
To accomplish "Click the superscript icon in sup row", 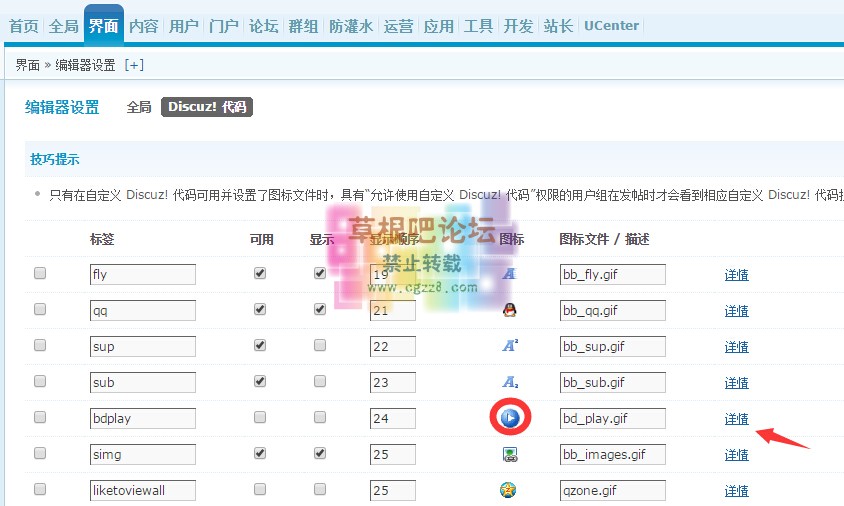I will [510, 346].
